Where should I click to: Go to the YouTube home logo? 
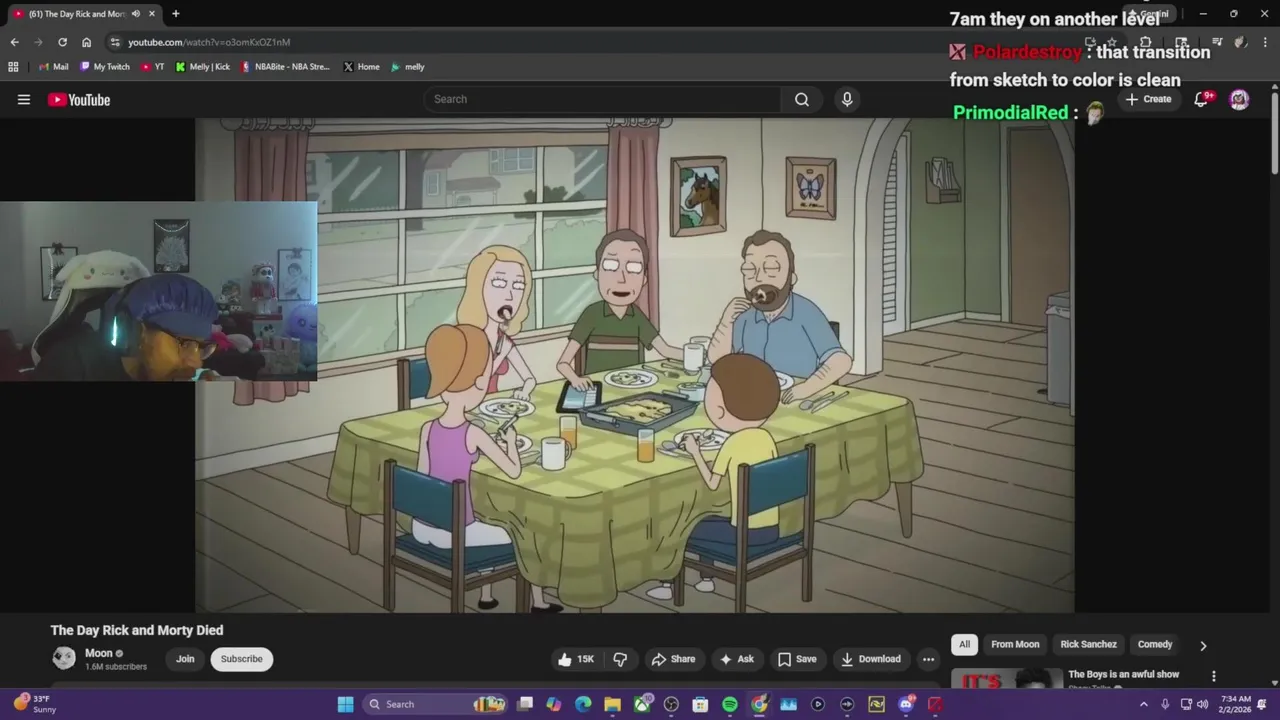pos(79,99)
